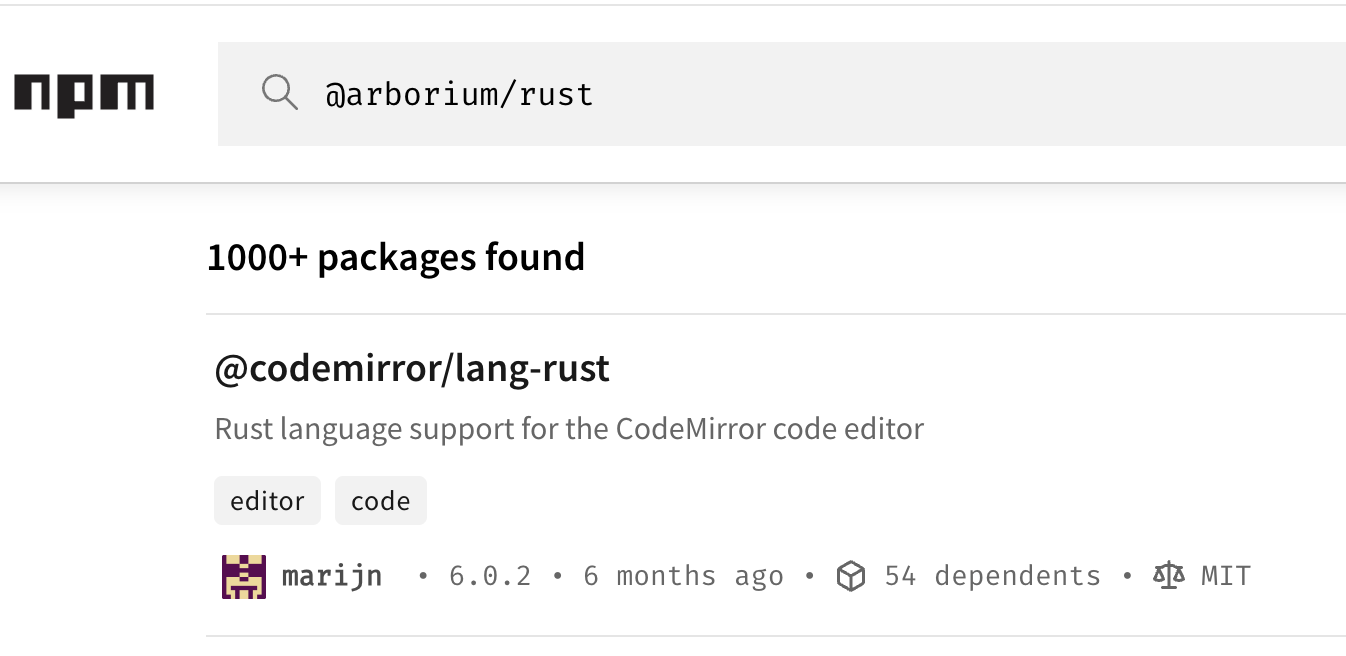Click the MIT license text
The height and width of the screenshot is (656, 1346).
pyautogui.click(x=1226, y=575)
